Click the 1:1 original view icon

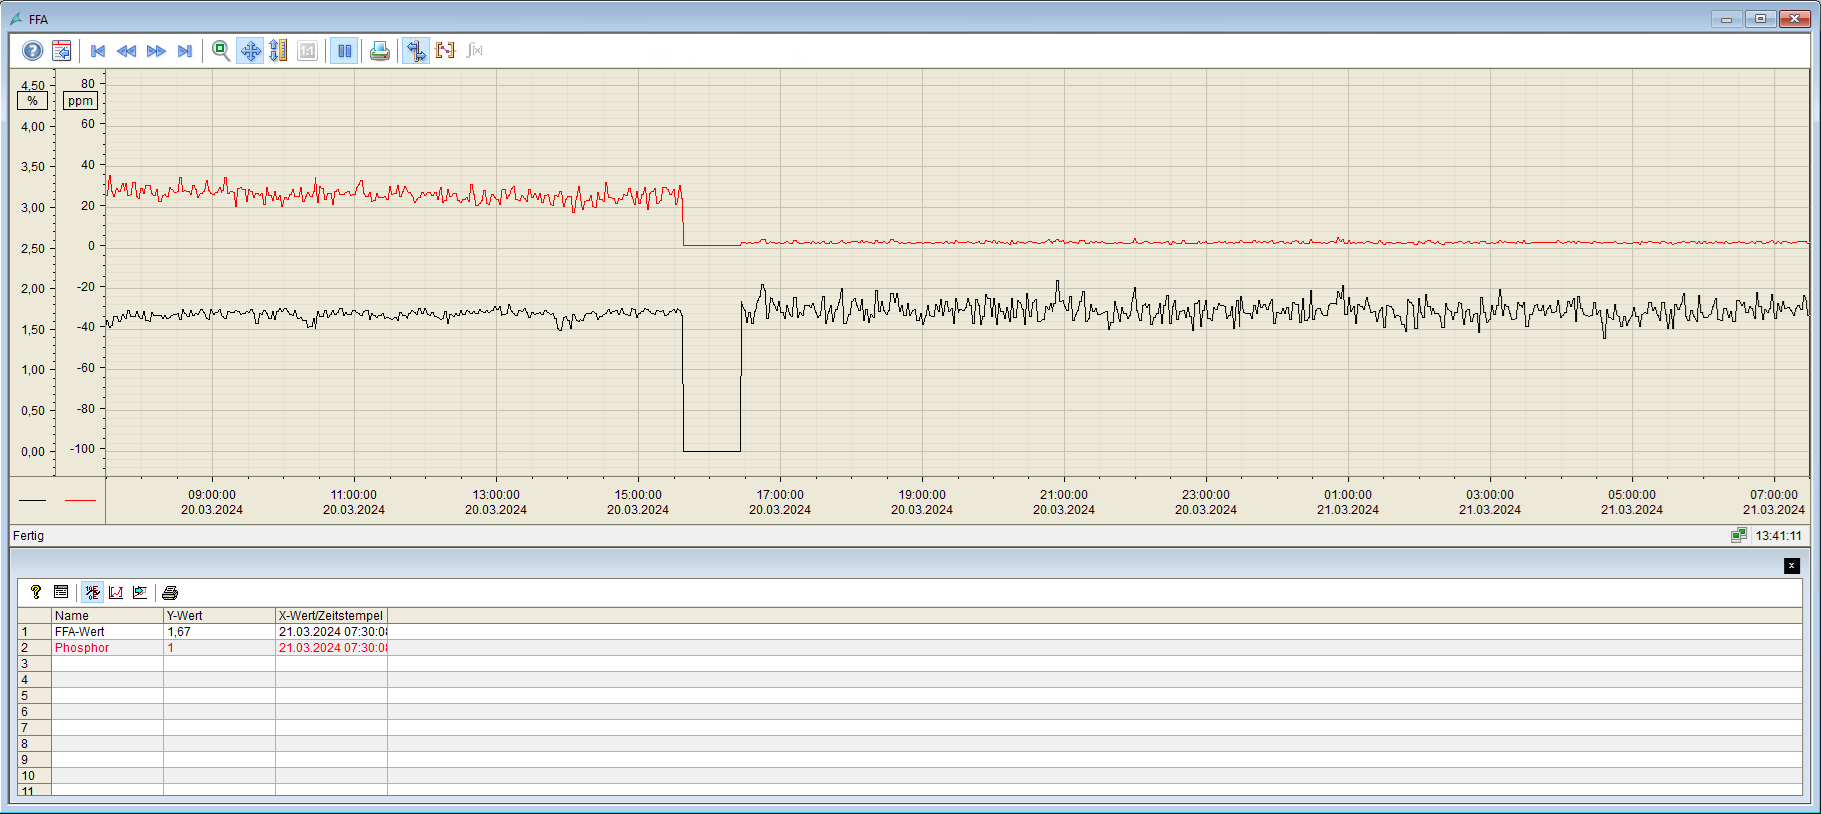[308, 50]
